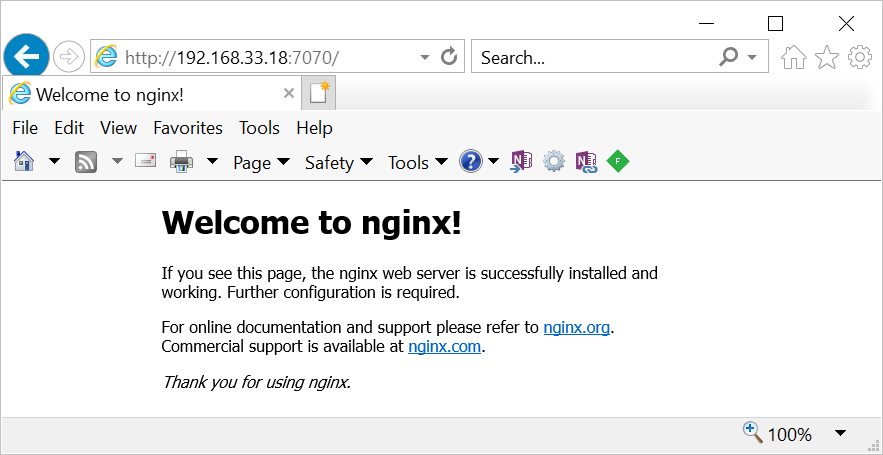Open the RSS feeds icon
The width and height of the screenshot is (883, 455).
point(86,162)
